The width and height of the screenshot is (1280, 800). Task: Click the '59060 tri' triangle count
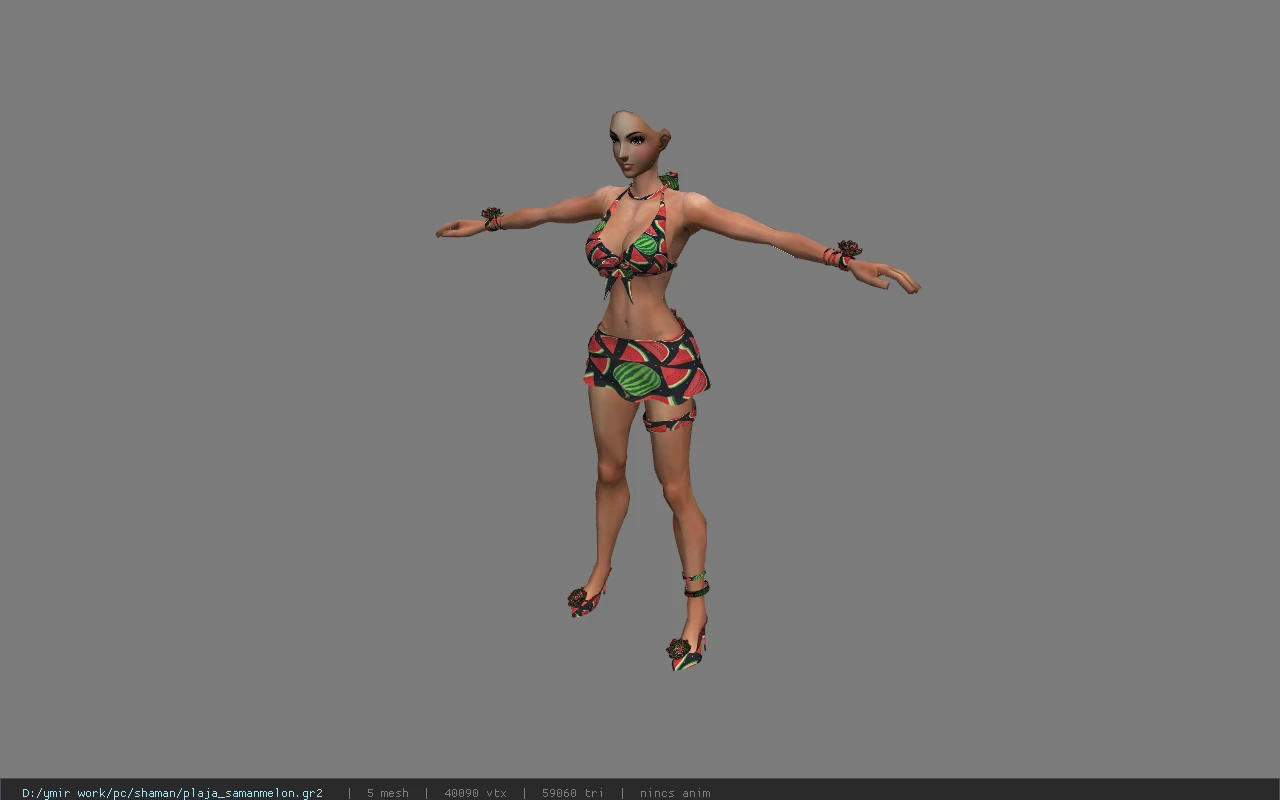point(573,793)
